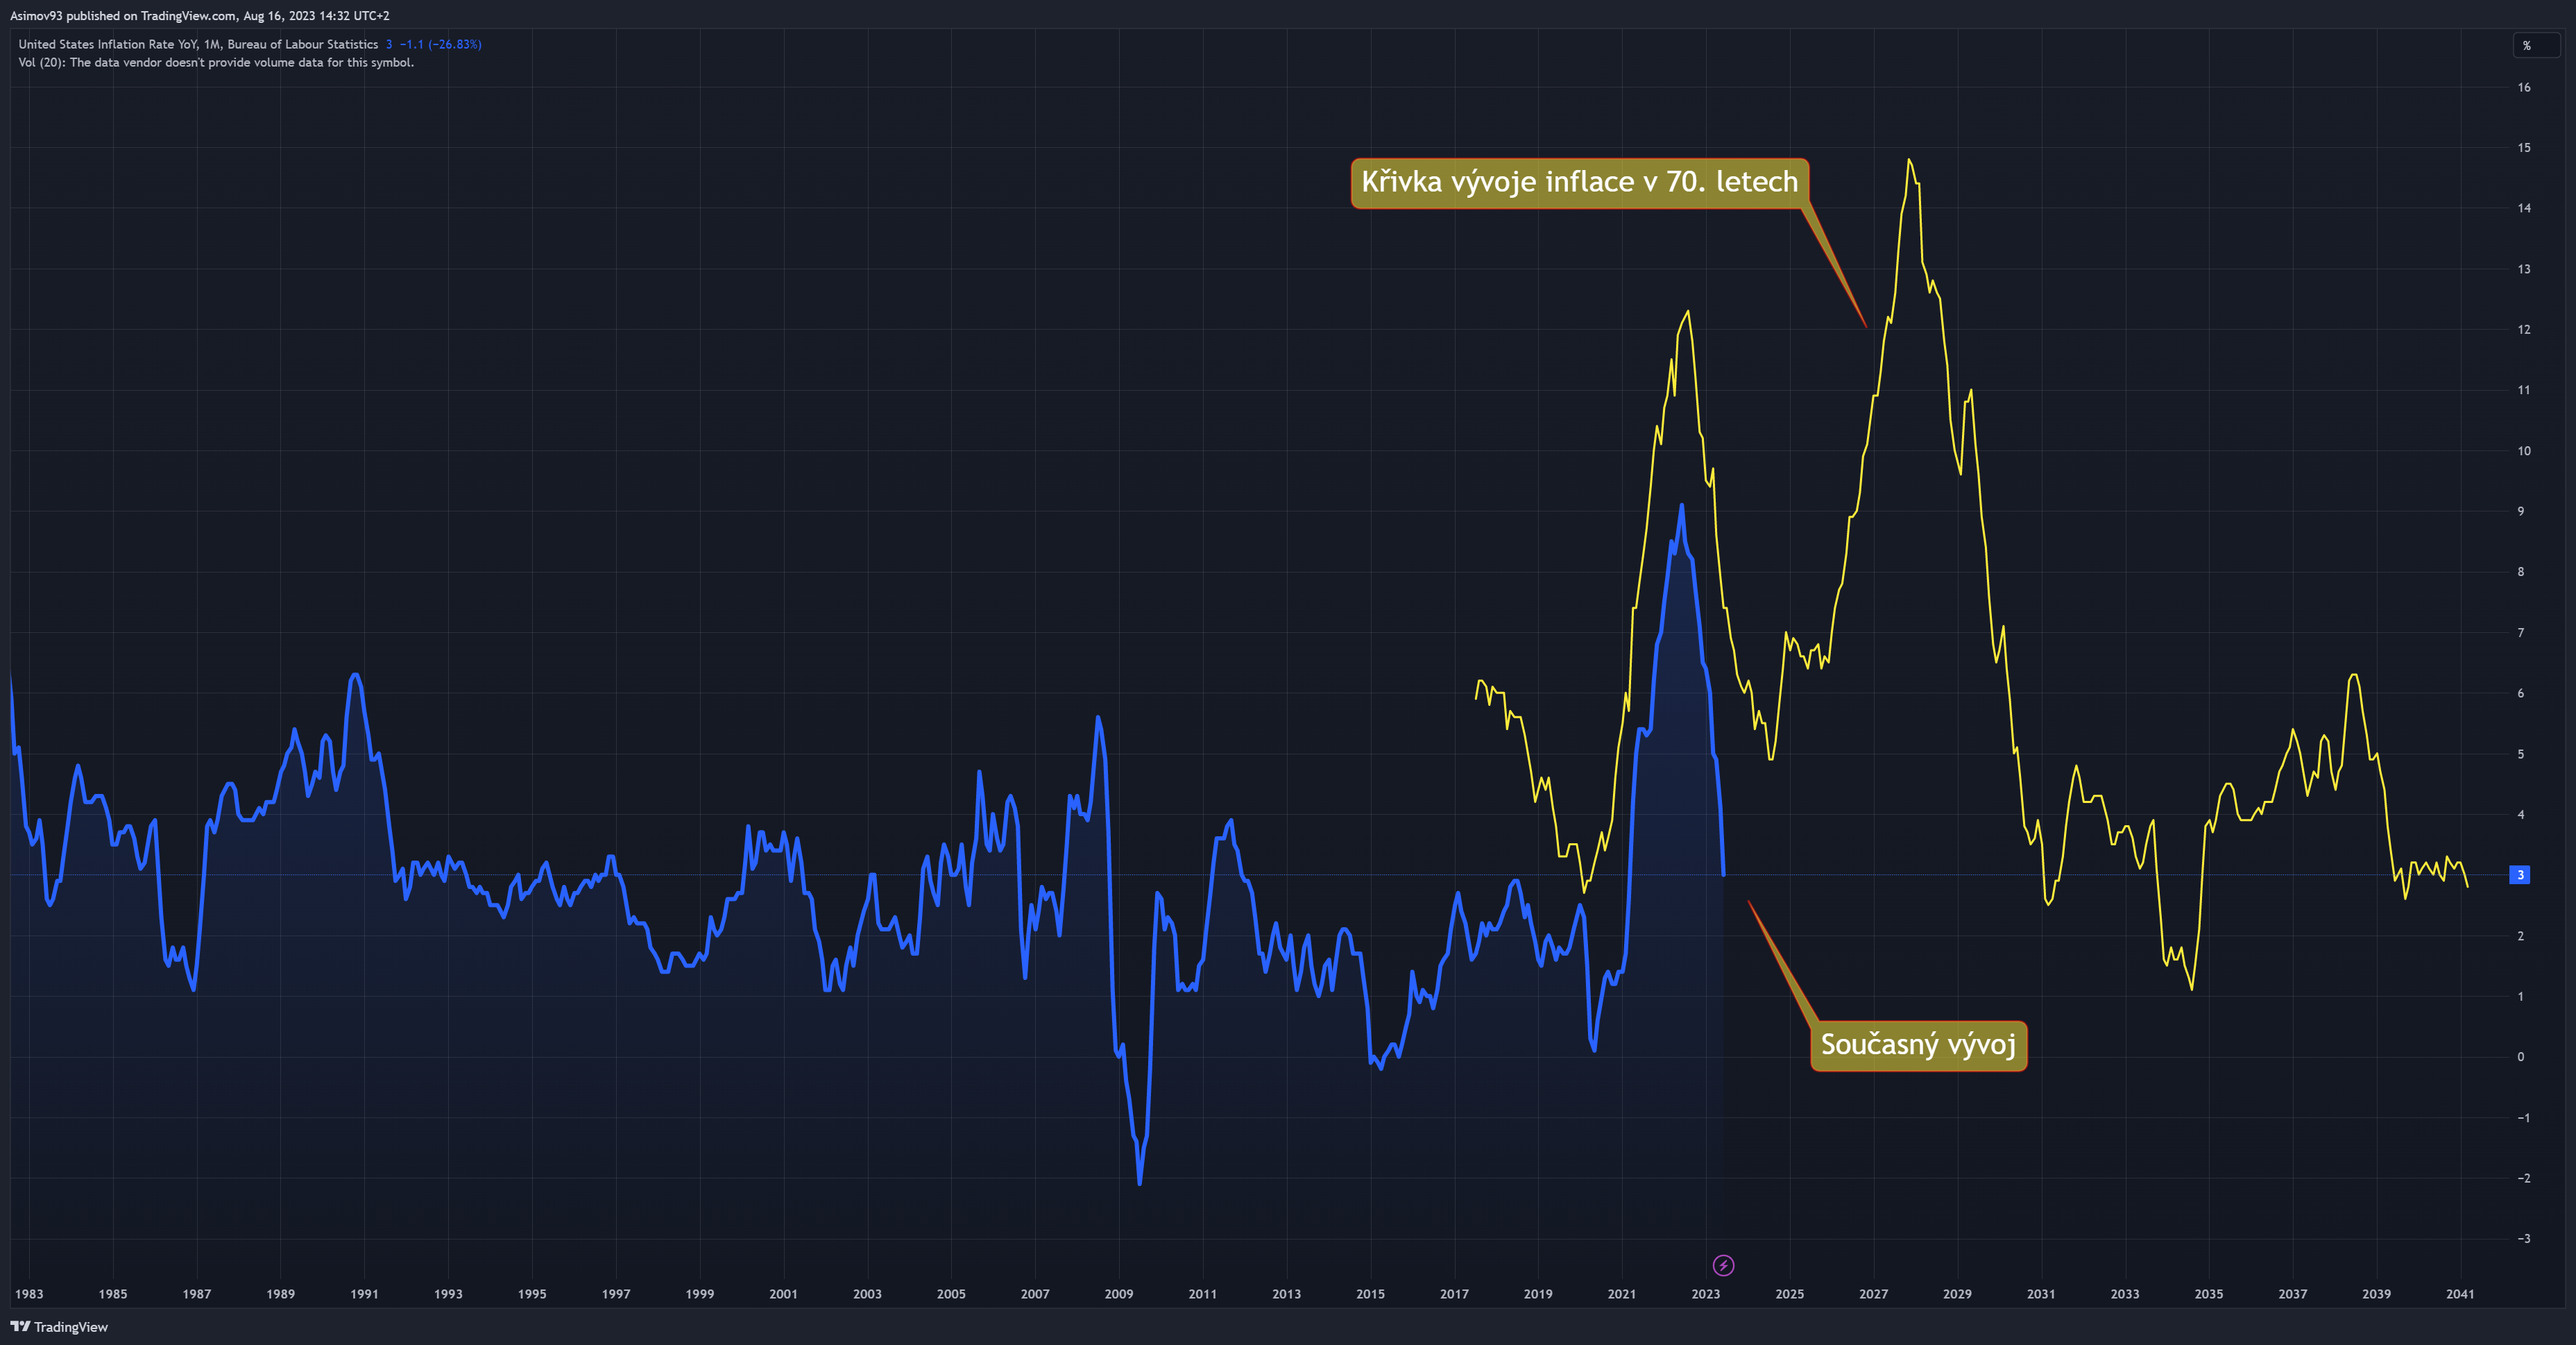Screen dimensions: 2576x1345
Task: Click the 1983 label on time axis
Action: click(29, 1294)
